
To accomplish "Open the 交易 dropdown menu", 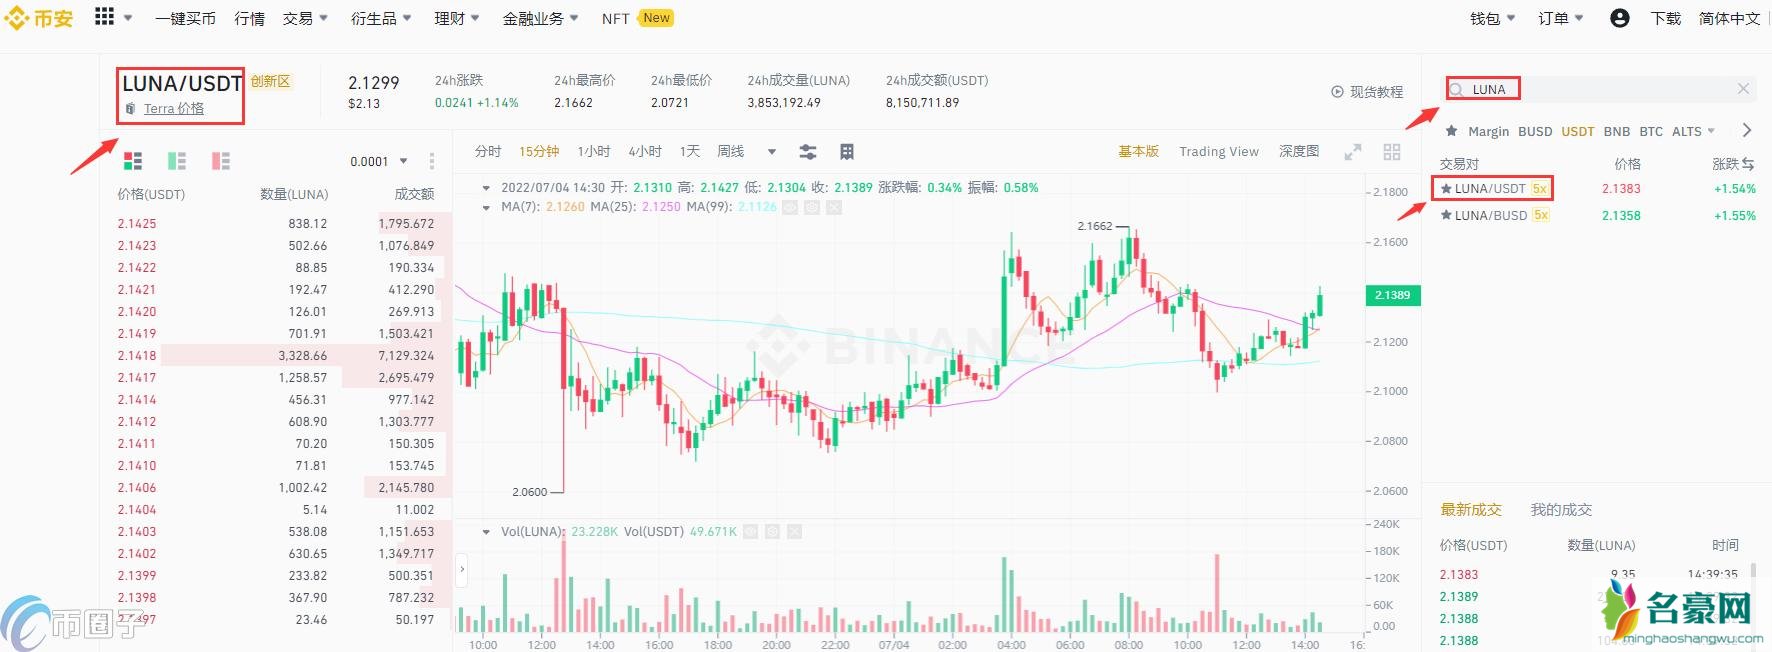I will point(305,18).
